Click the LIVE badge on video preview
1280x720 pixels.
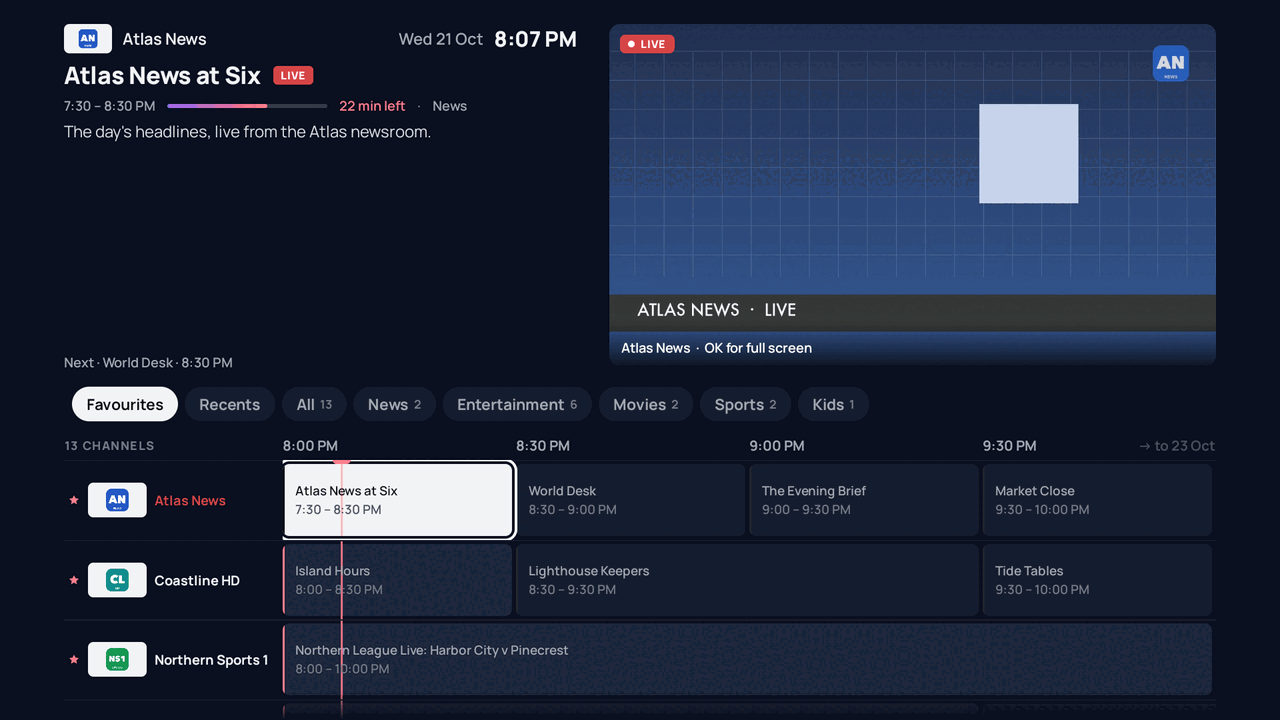tap(647, 44)
